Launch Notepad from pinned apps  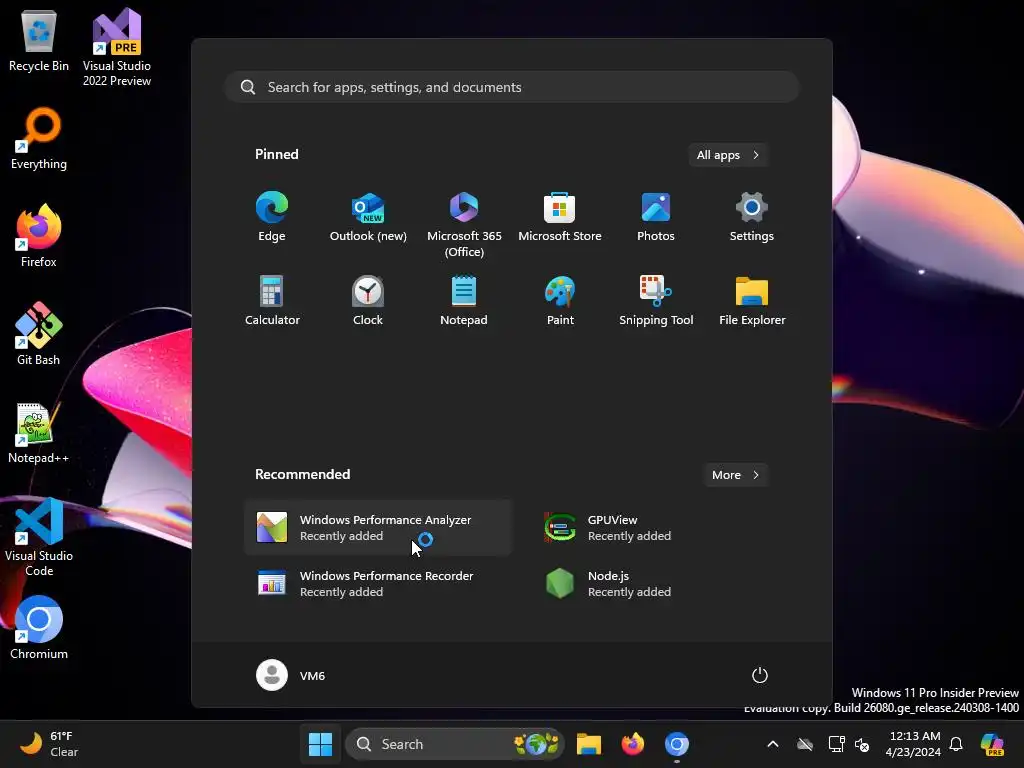[x=464, y=301]
